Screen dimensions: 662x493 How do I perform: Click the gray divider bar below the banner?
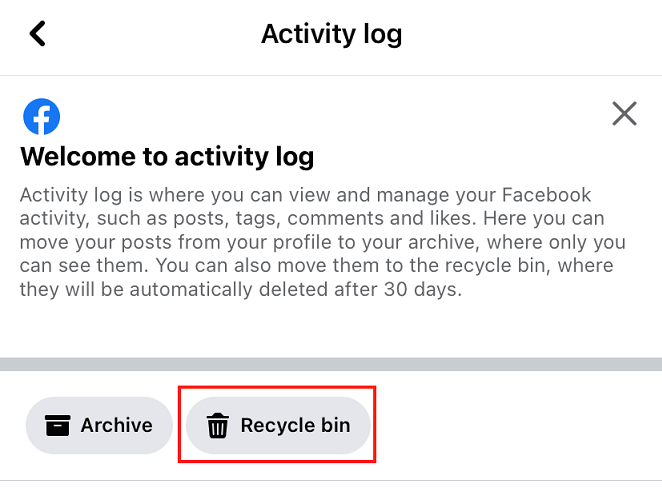coord(331,364)
